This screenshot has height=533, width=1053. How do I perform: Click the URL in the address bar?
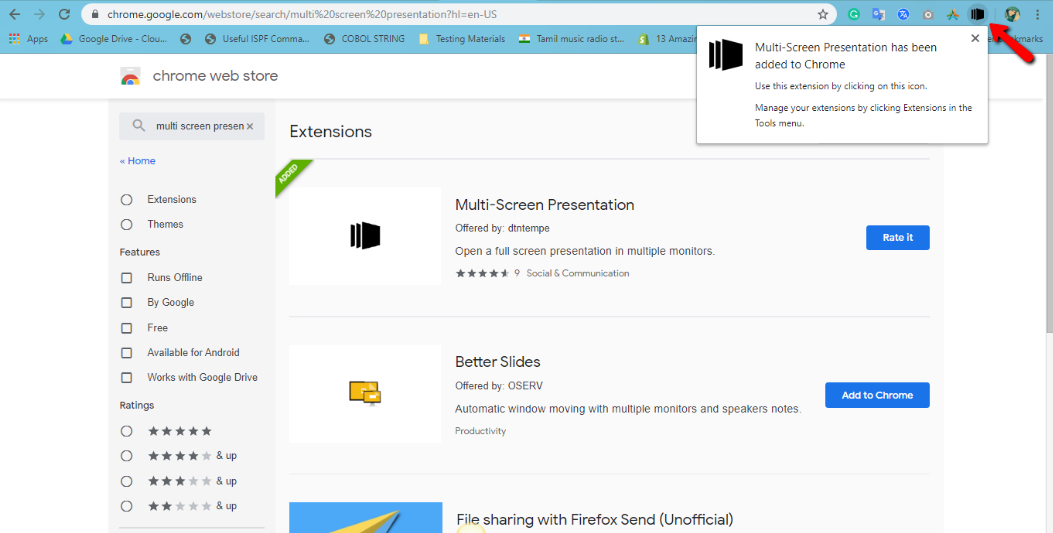click(x=302, y=14)
